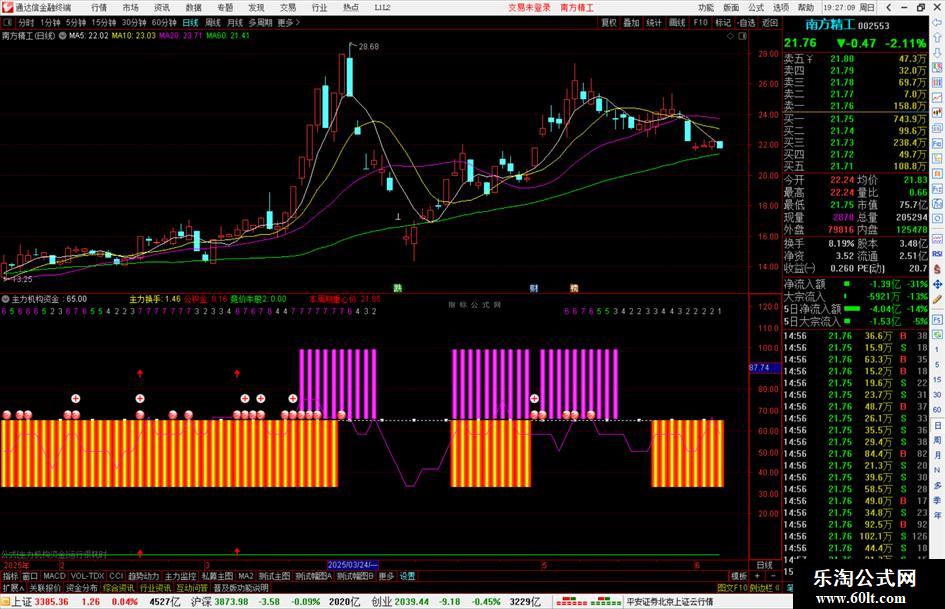945x609 pixels.
Task: Open 更多 indicator list
Action: point(386,576)
